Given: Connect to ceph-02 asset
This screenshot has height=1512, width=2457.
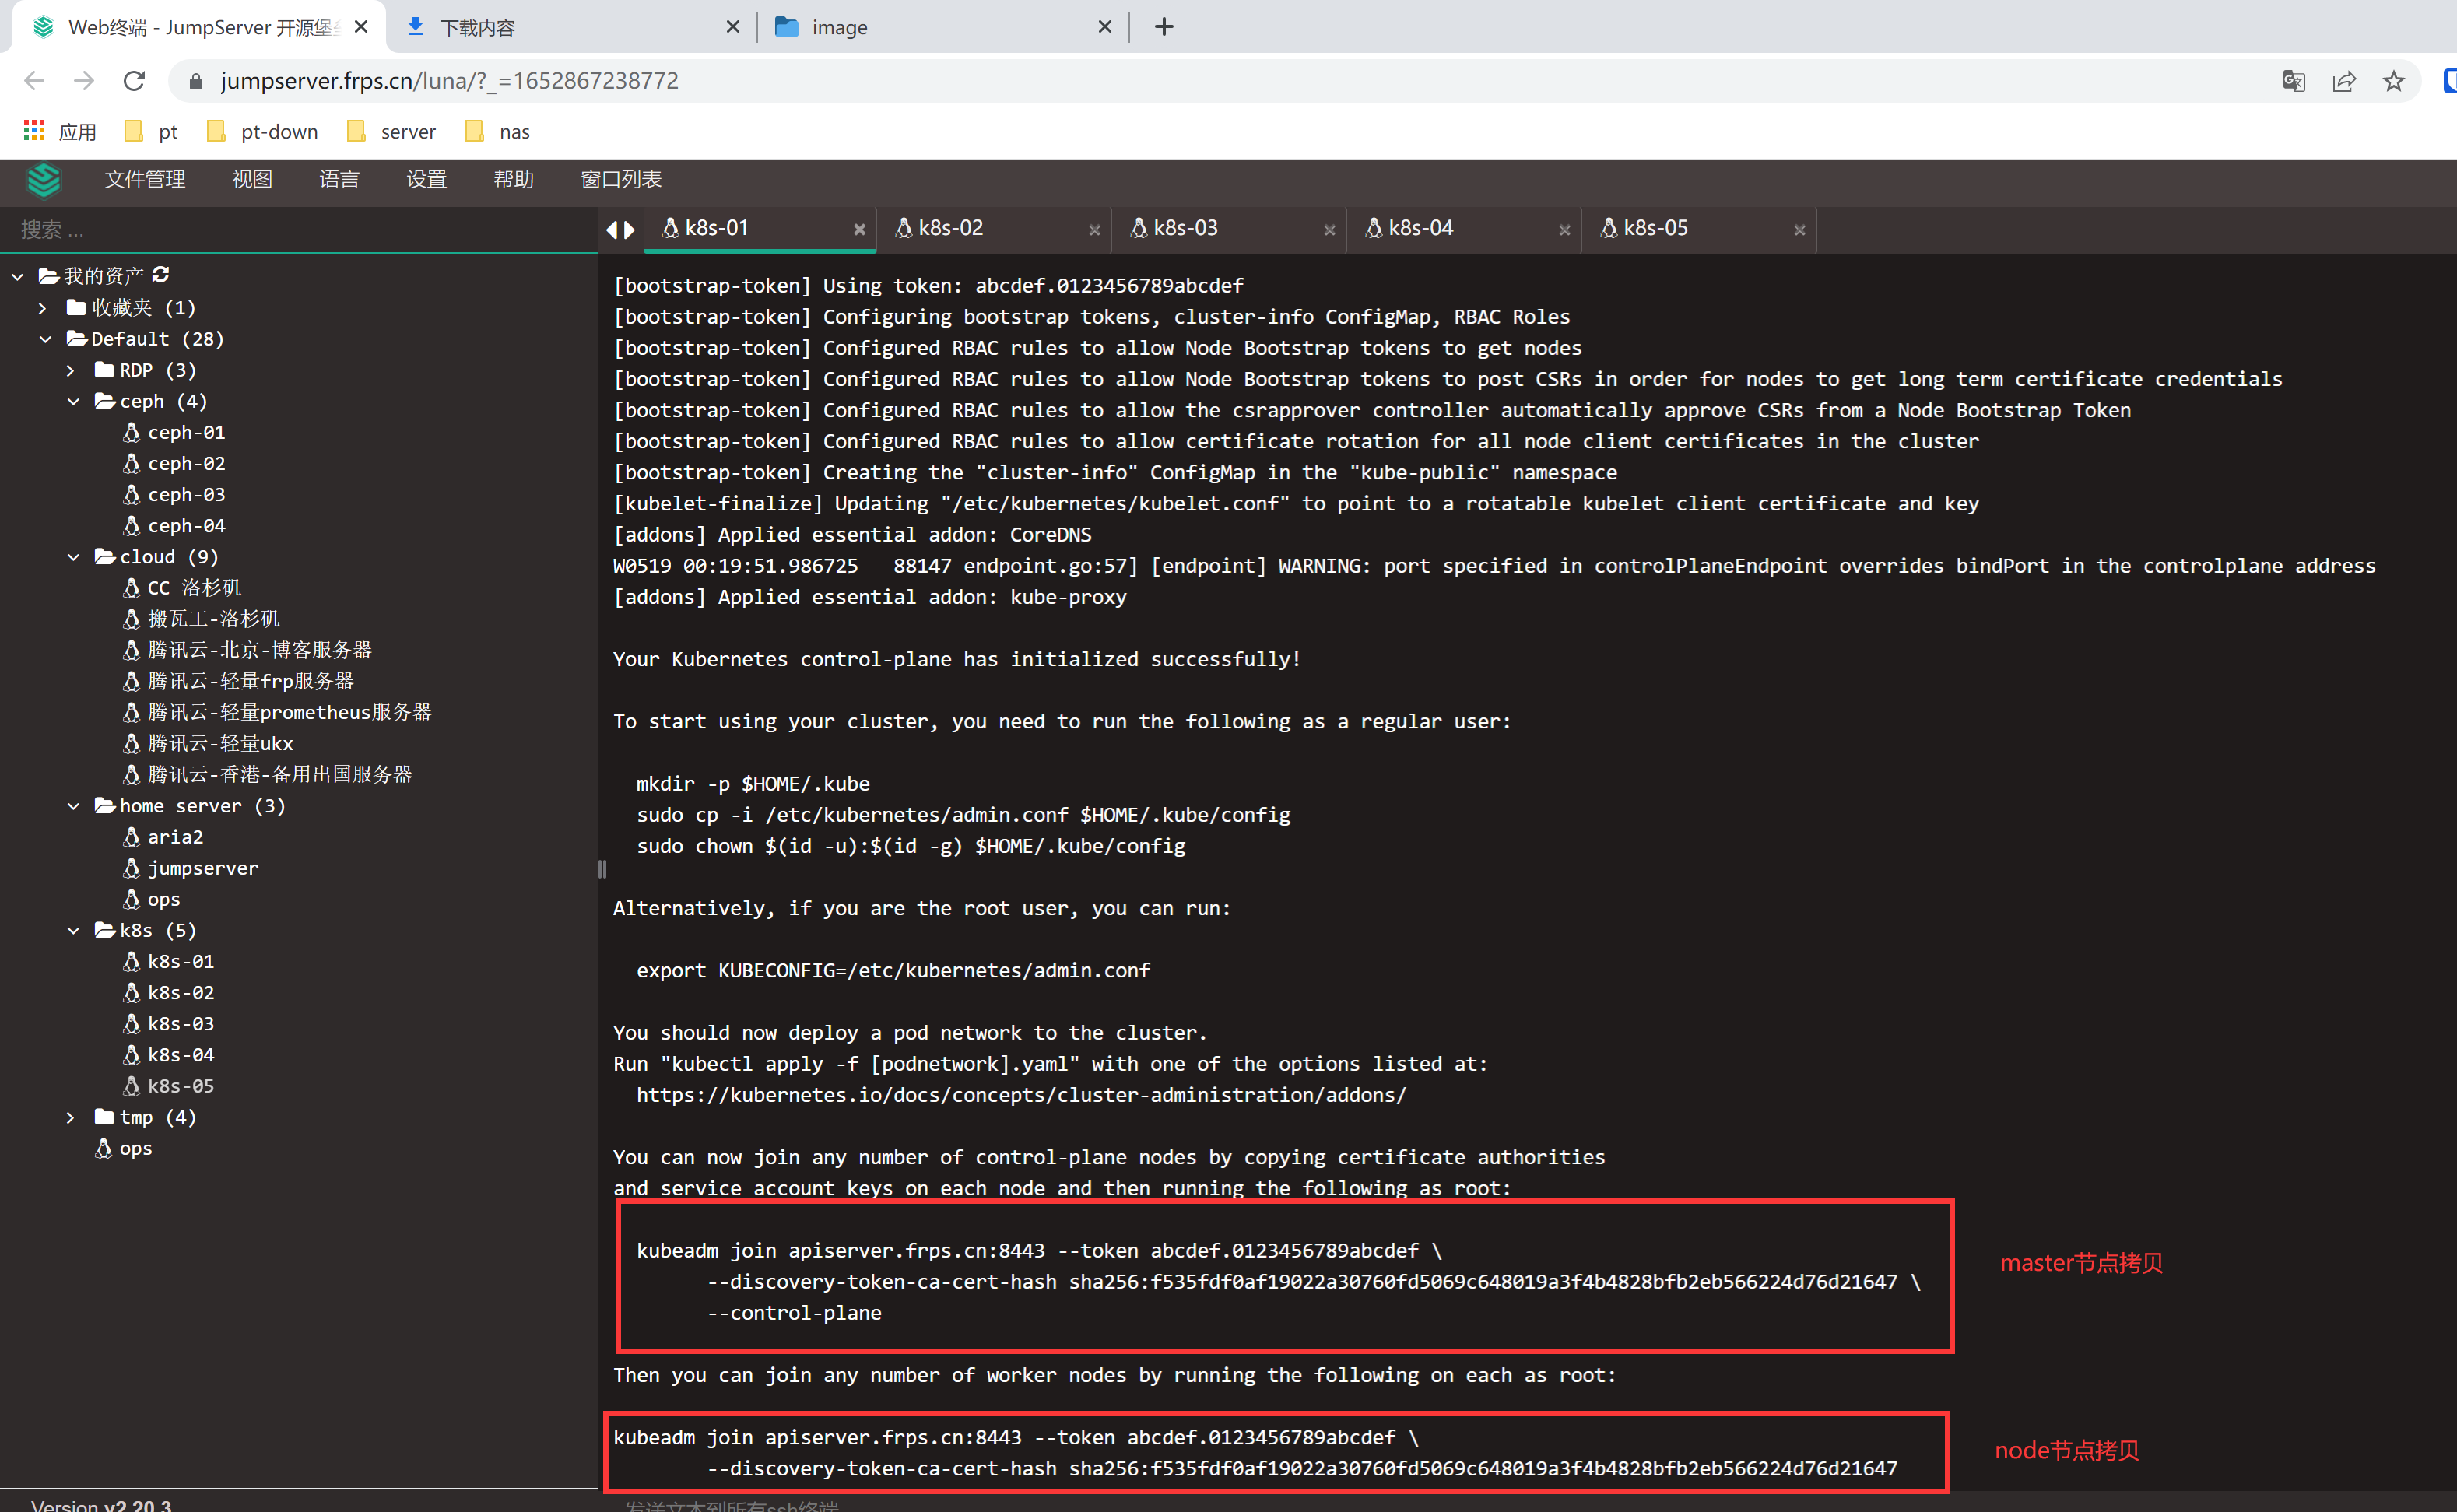Looking at the screenshot, I should click(174, 463).
